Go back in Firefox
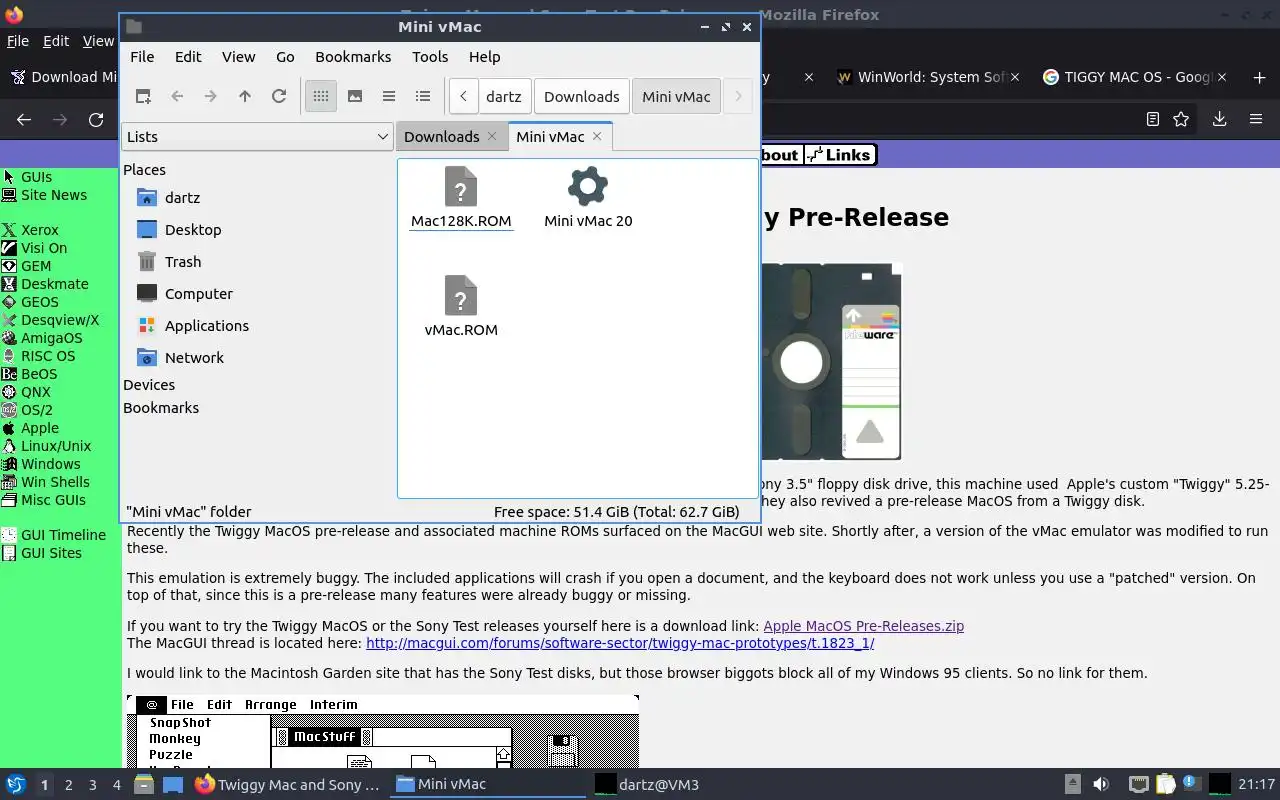Screen dimensions: 1280x800 [24, 119]
